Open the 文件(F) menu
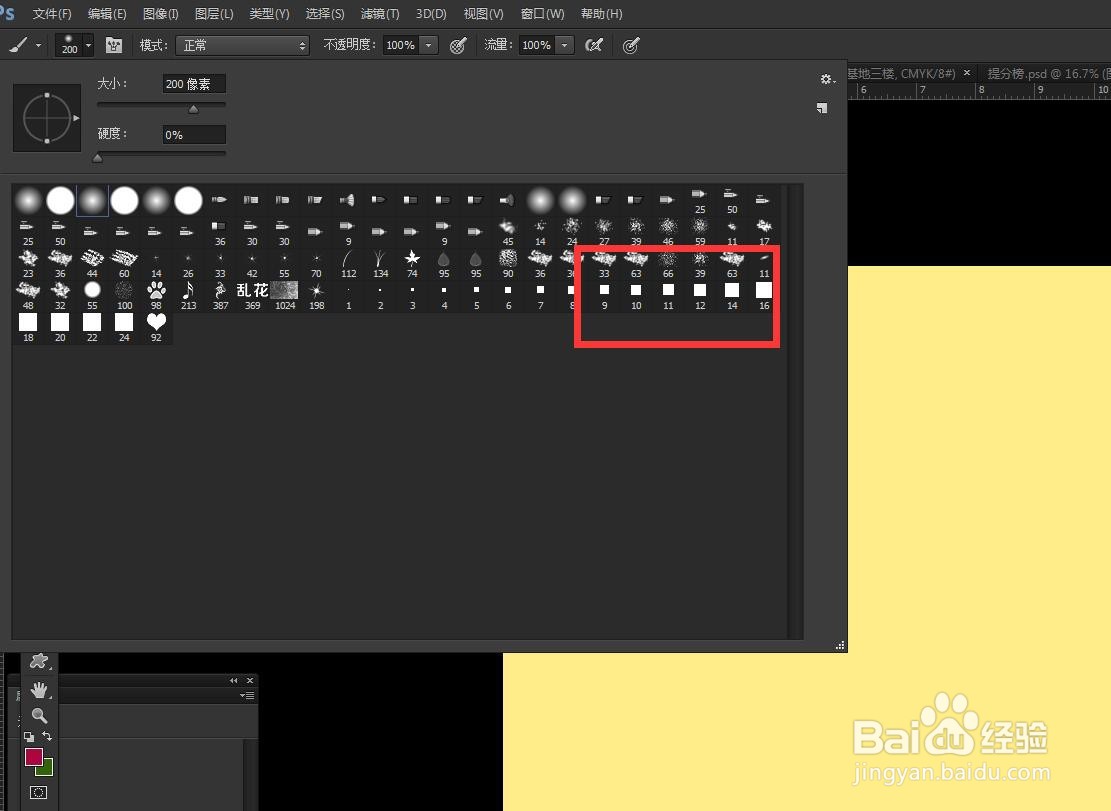 click(x=52, y=13)
